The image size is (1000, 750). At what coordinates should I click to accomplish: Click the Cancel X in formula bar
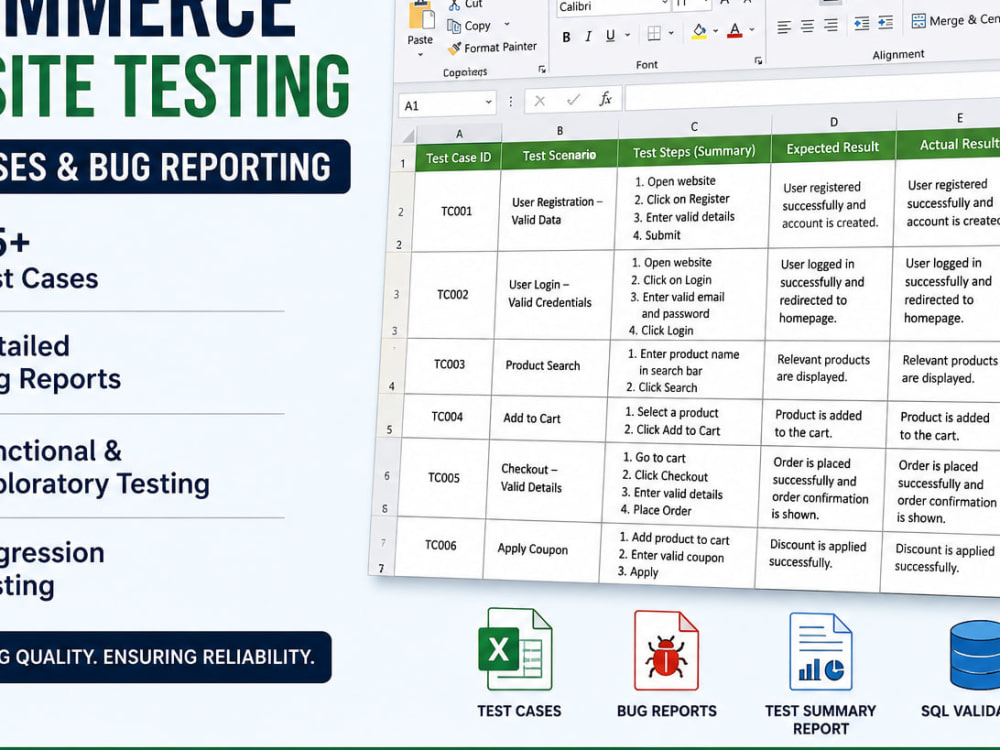coord(540,101)
